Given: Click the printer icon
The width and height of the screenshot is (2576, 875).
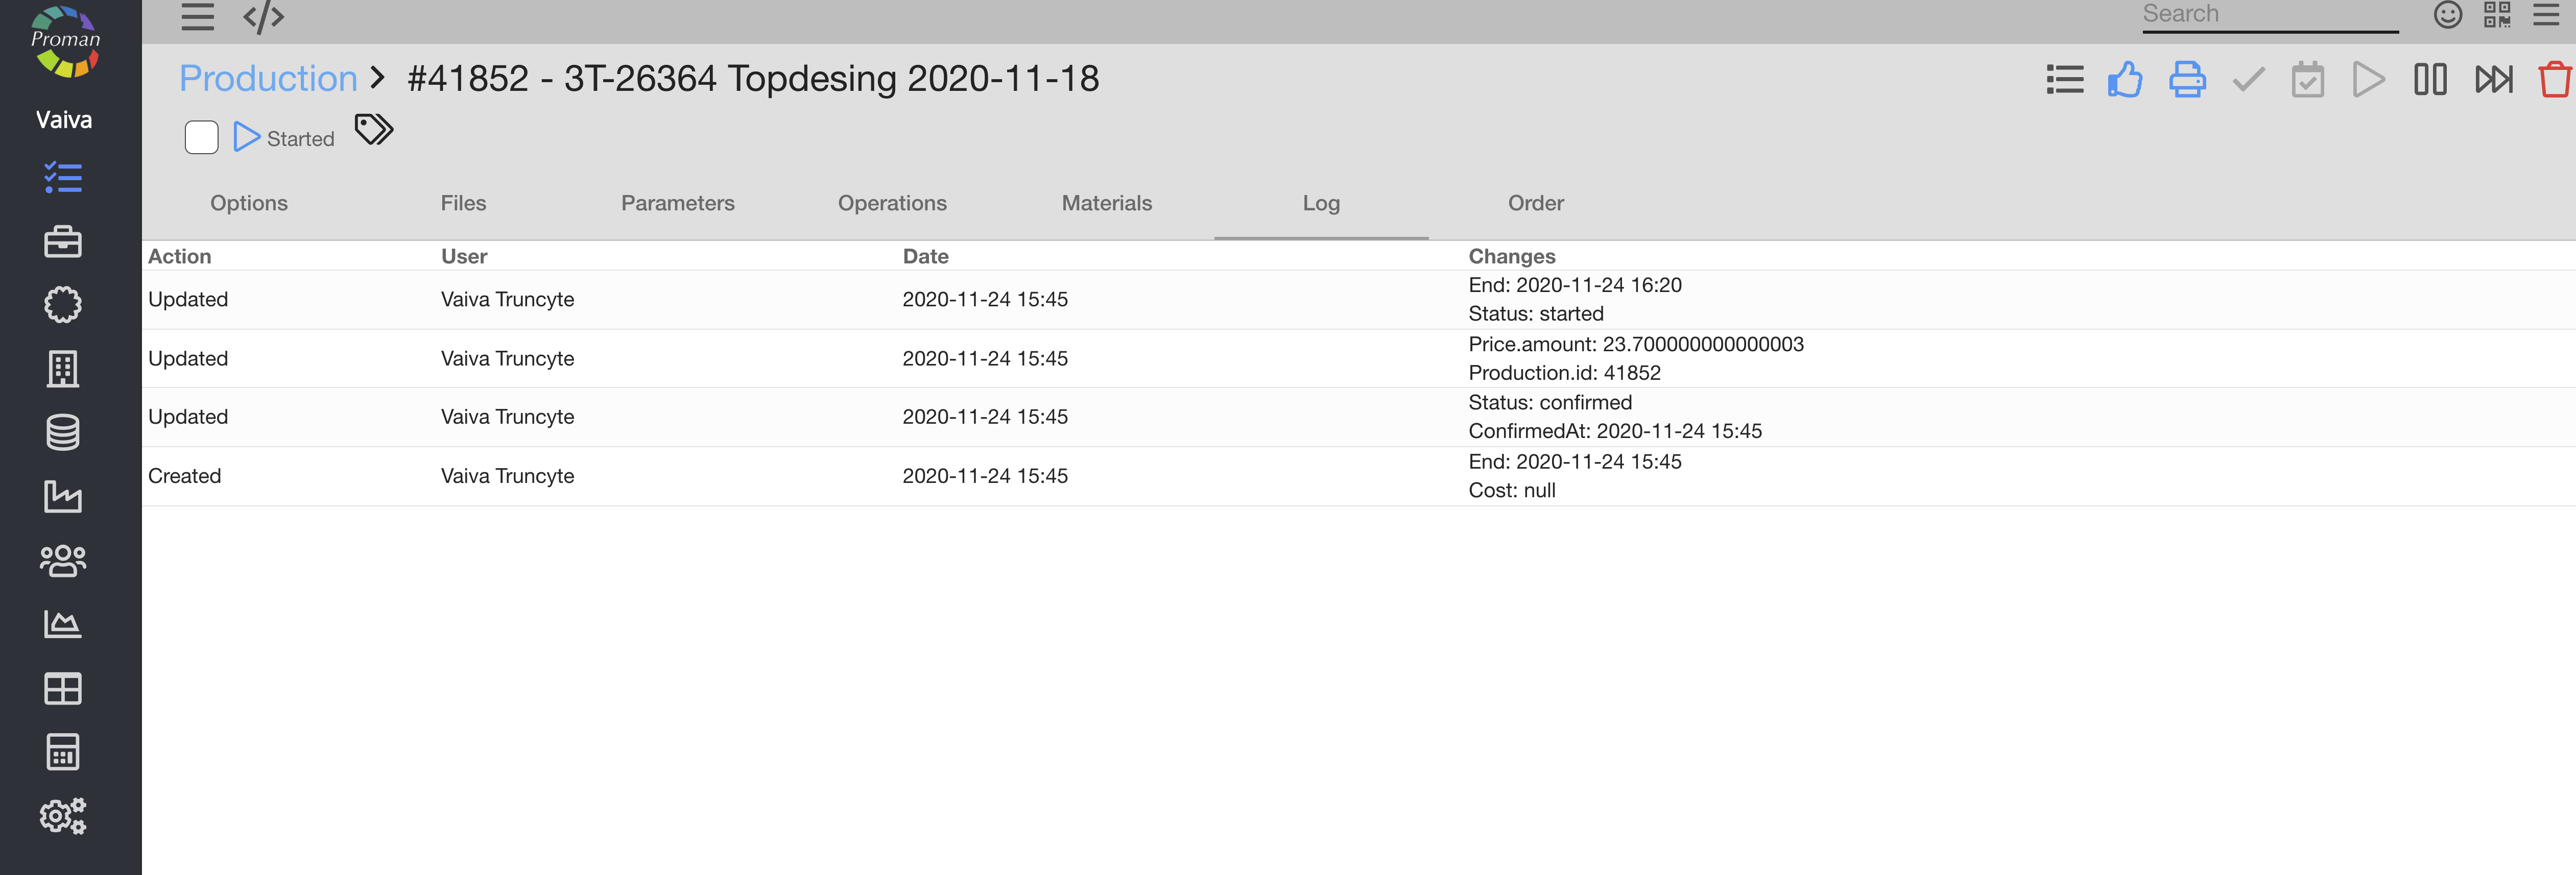Looking at the screenshot, I should pyautogui.click(x=2187, y=80).
